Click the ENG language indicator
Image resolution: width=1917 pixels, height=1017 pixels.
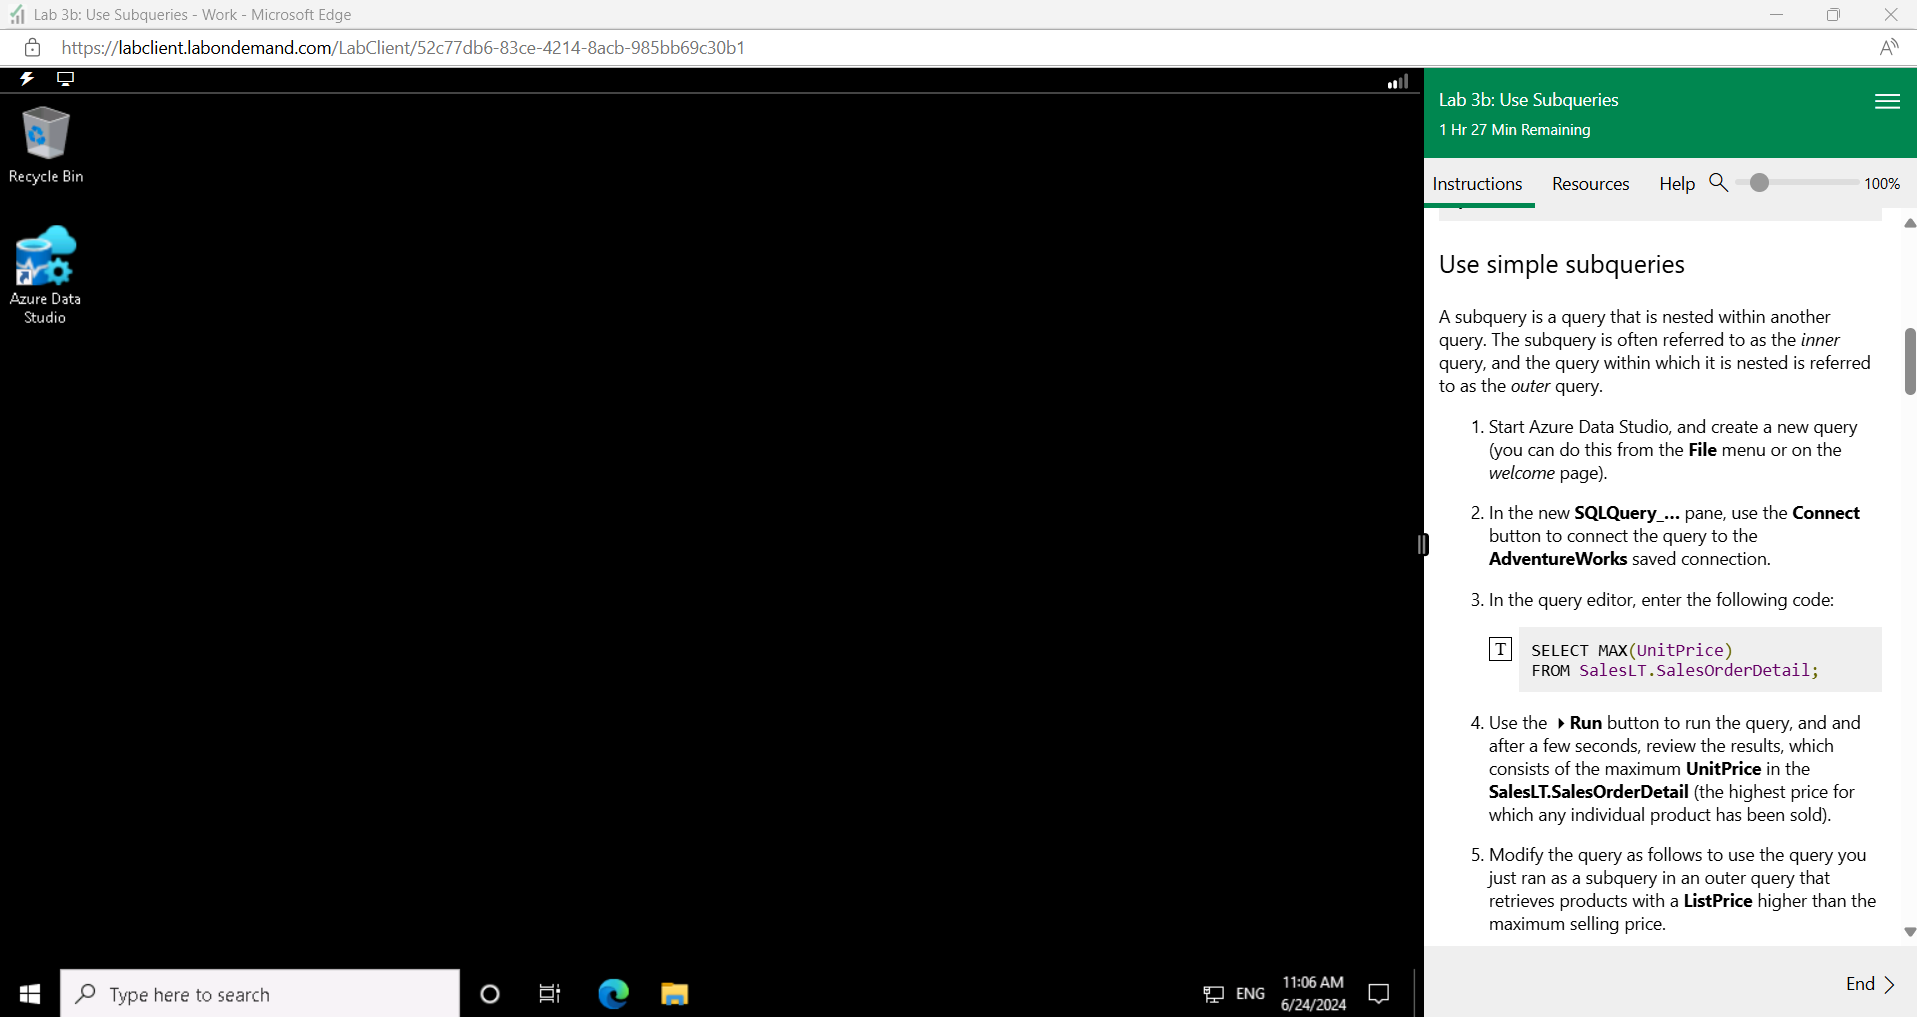pyautogui.click(x=1250, y=994)
